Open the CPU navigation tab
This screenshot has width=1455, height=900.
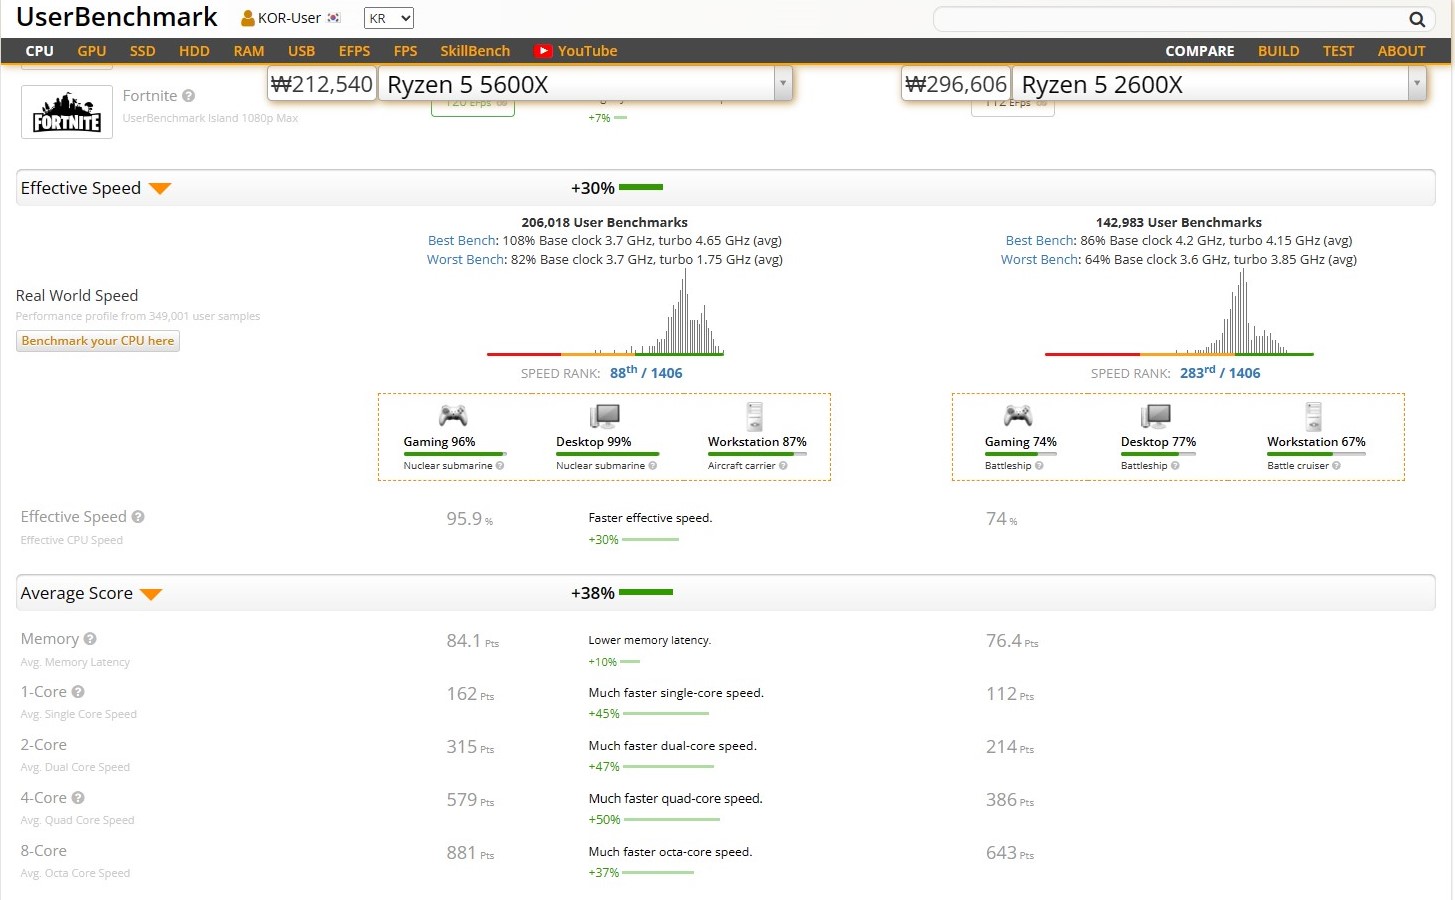click(40, 51)
